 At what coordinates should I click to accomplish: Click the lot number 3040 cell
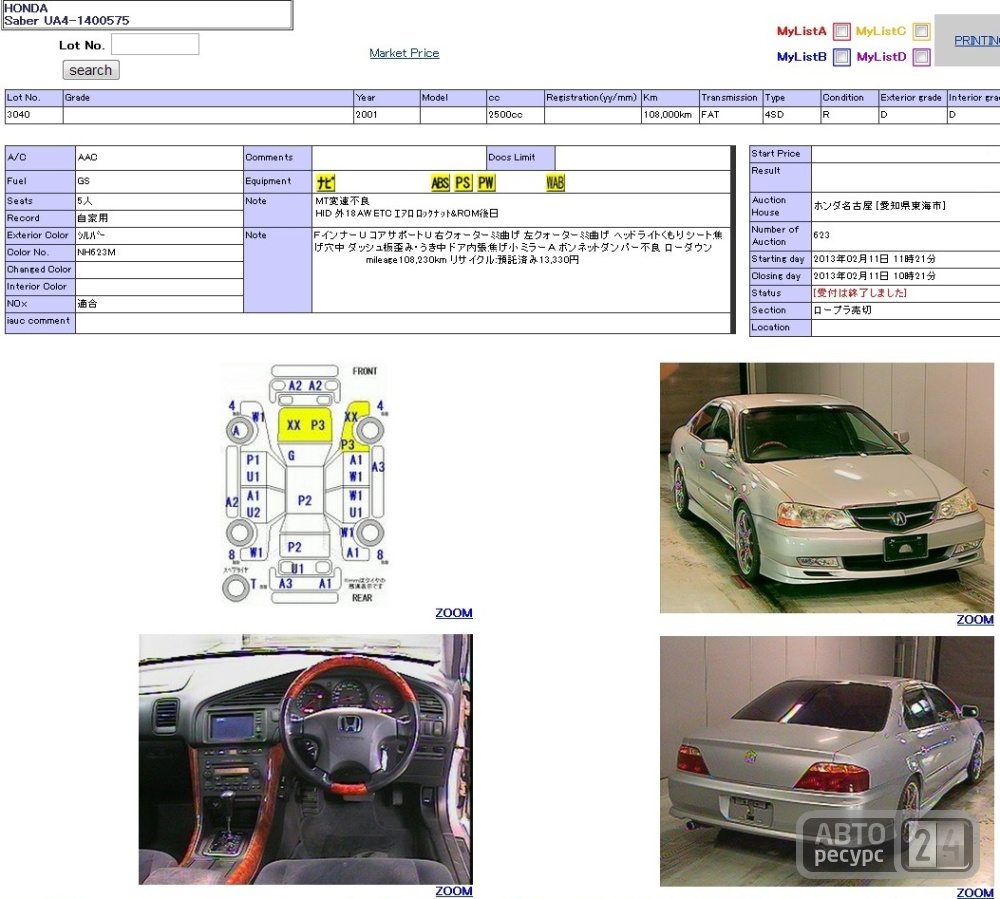[34, 115]
